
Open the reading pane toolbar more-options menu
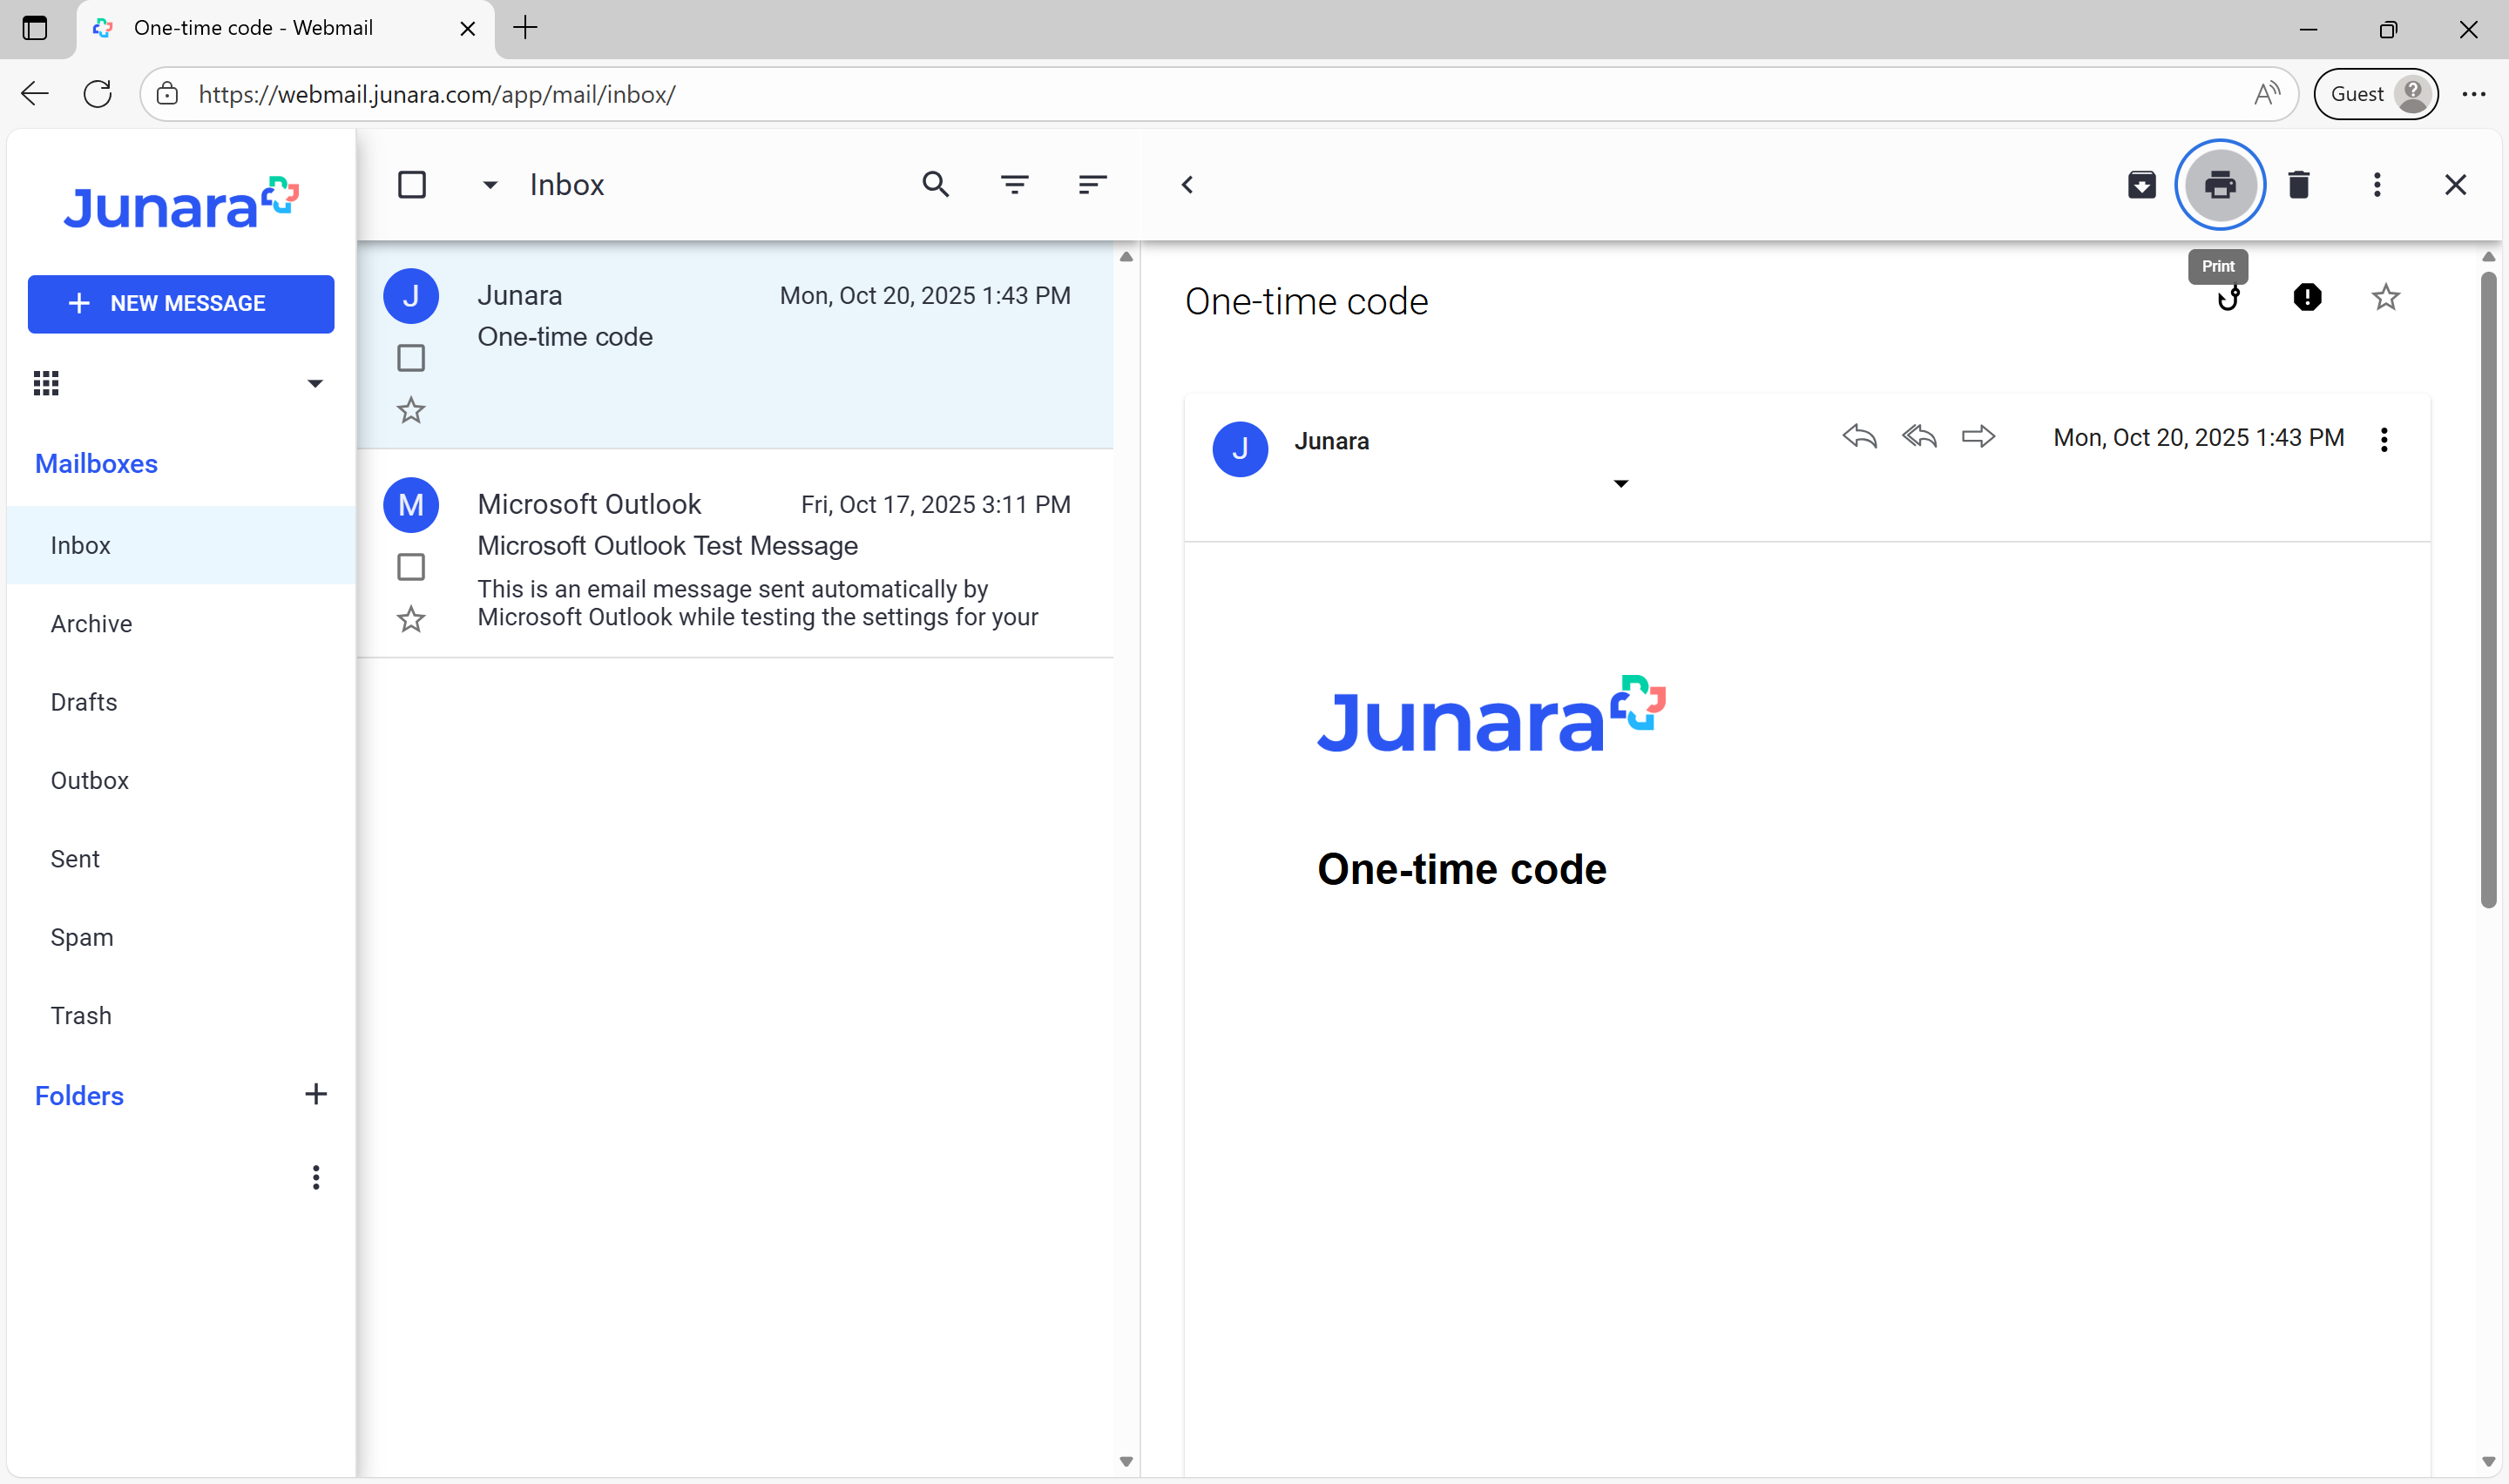pos(2377,185)
